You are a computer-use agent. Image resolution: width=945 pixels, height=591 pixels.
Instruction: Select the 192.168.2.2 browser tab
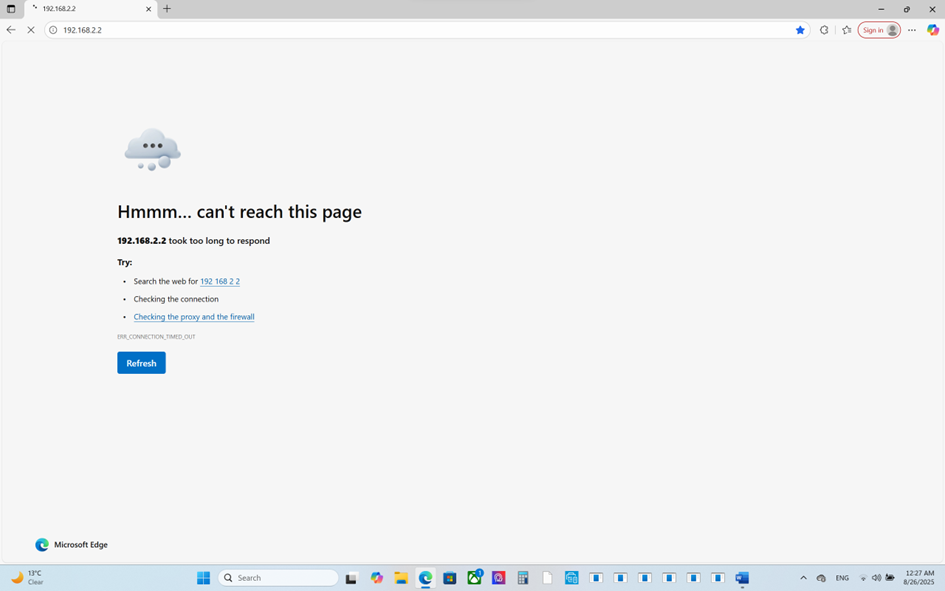pos(90,9)
